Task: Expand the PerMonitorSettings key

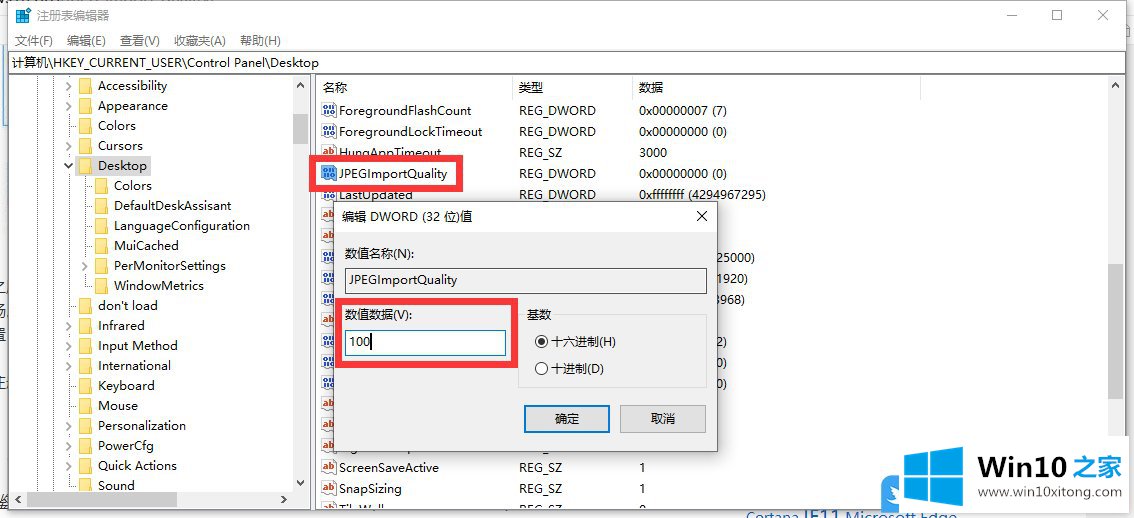Action: [x=85, y=266]
